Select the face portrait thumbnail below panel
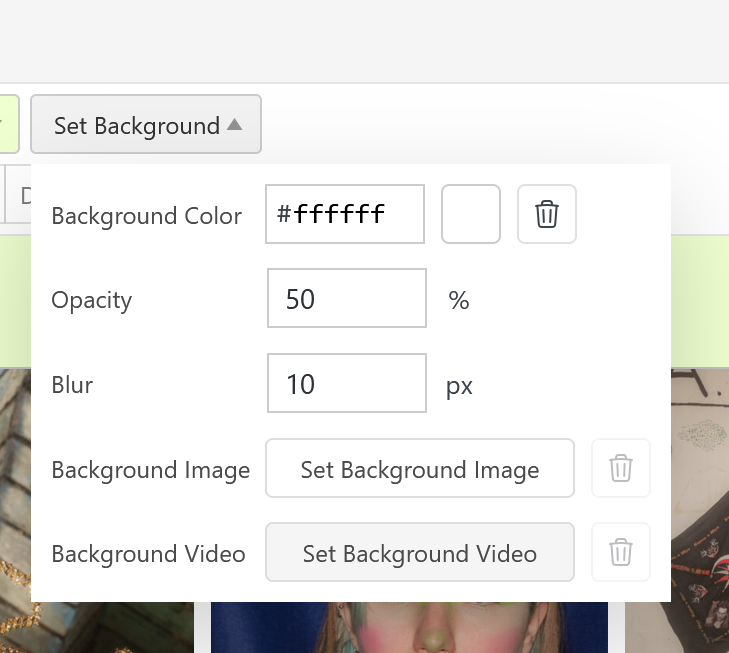This screenshot has height=653, width=729. pyautogui.click(x=408, y=628)
